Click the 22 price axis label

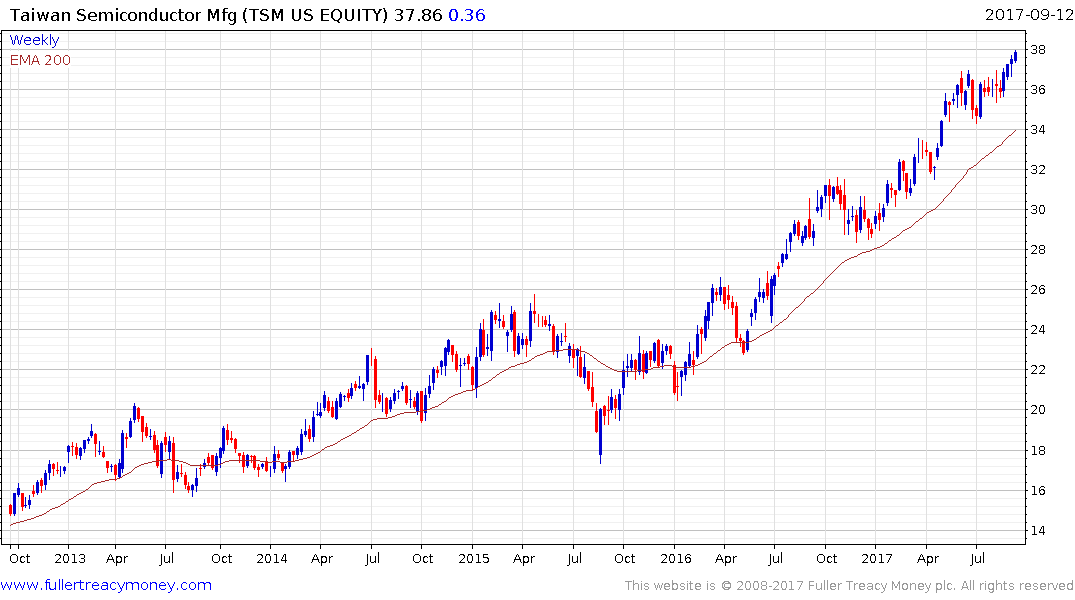click(1038, 370)
